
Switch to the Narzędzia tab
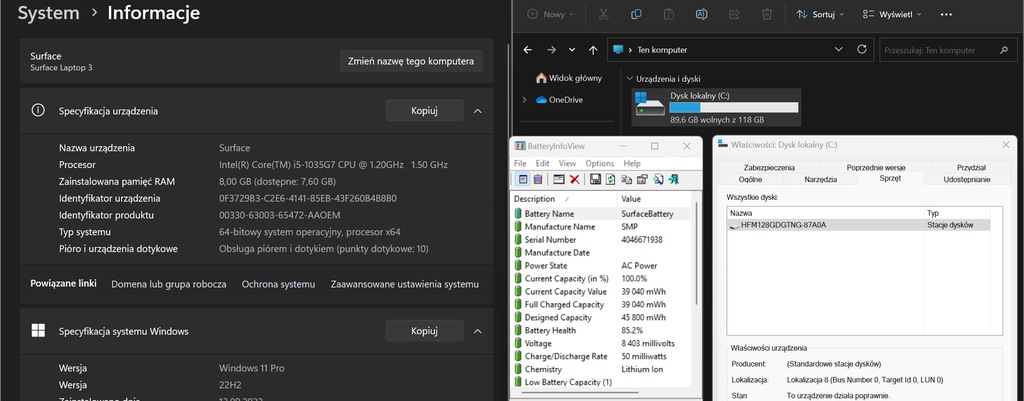coord(821,179)
